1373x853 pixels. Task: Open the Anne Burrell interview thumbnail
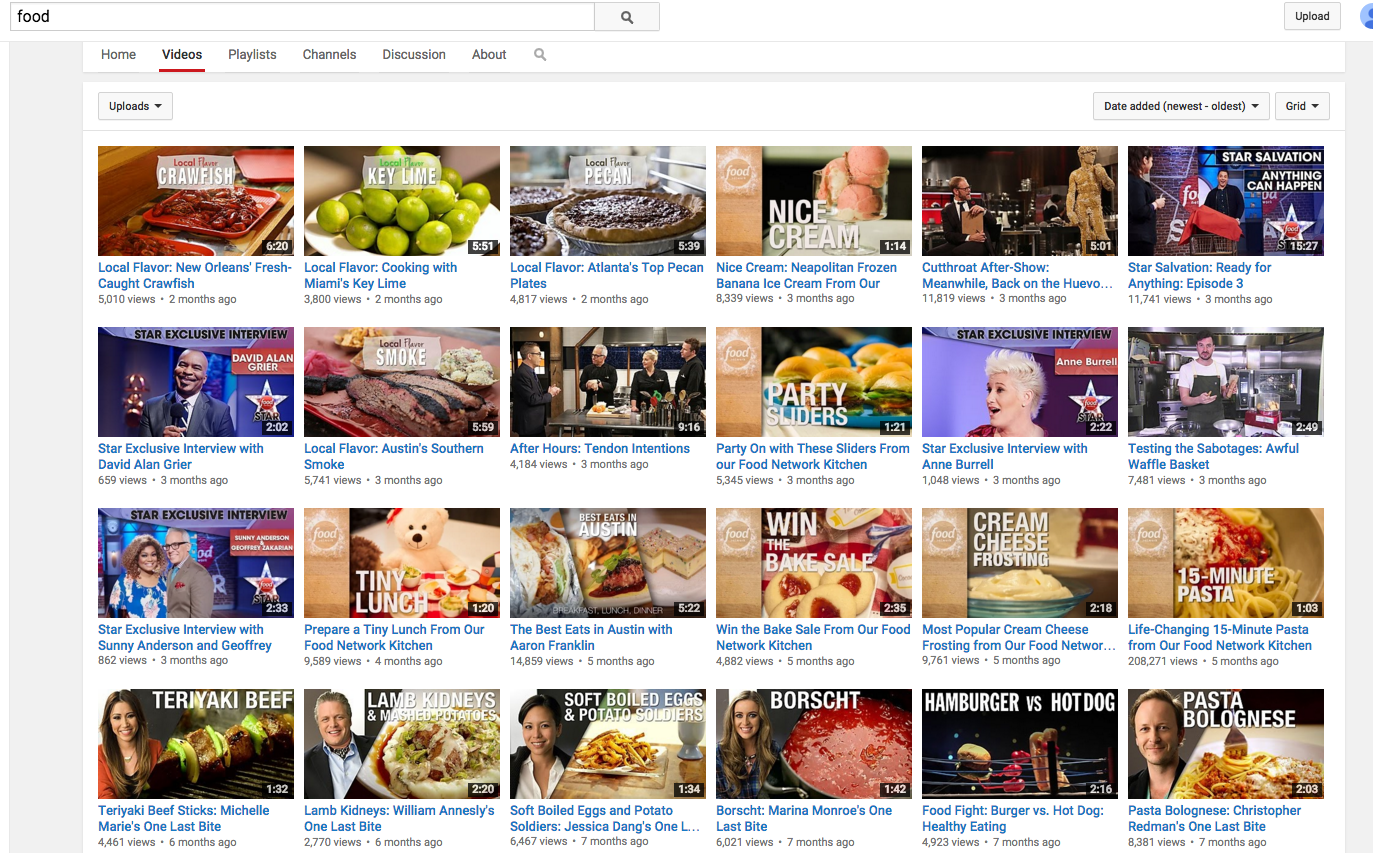pyautogui.click(x=1020, y=382)
